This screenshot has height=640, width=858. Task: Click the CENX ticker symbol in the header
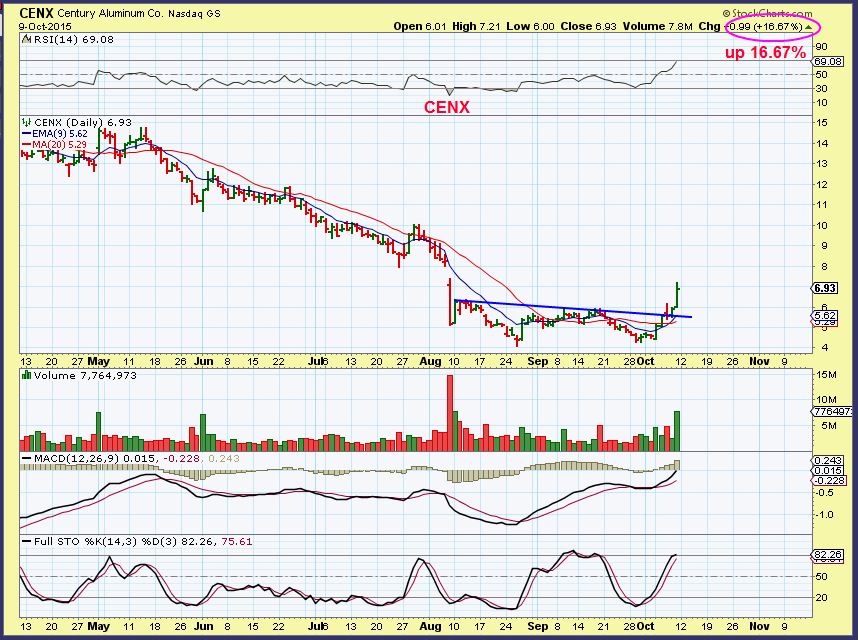[36, 13]
